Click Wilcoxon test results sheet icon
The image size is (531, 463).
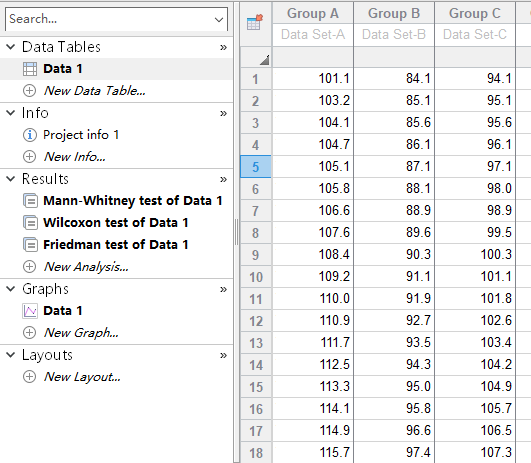coord(30,223)
